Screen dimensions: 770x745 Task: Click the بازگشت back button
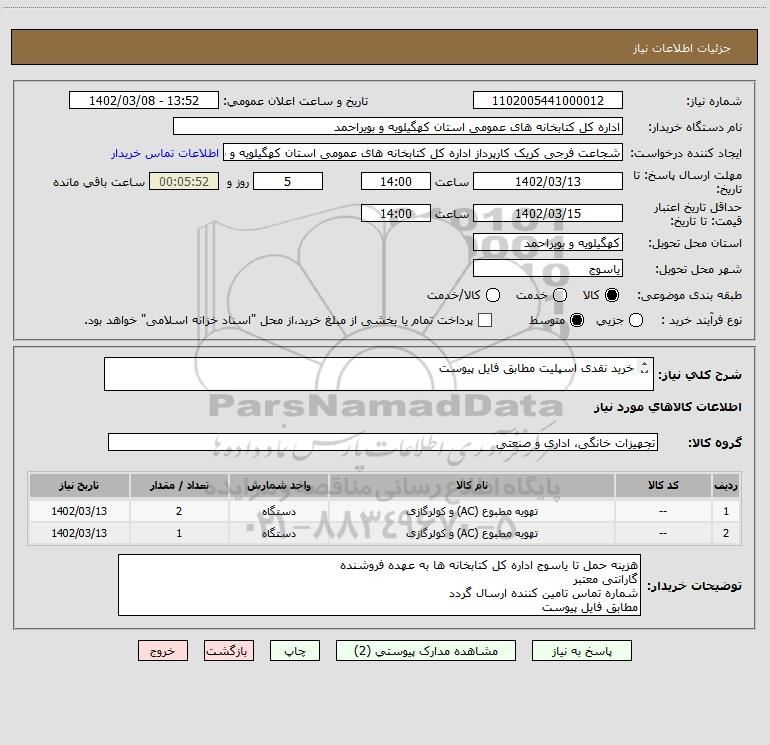tap(229, 651)
